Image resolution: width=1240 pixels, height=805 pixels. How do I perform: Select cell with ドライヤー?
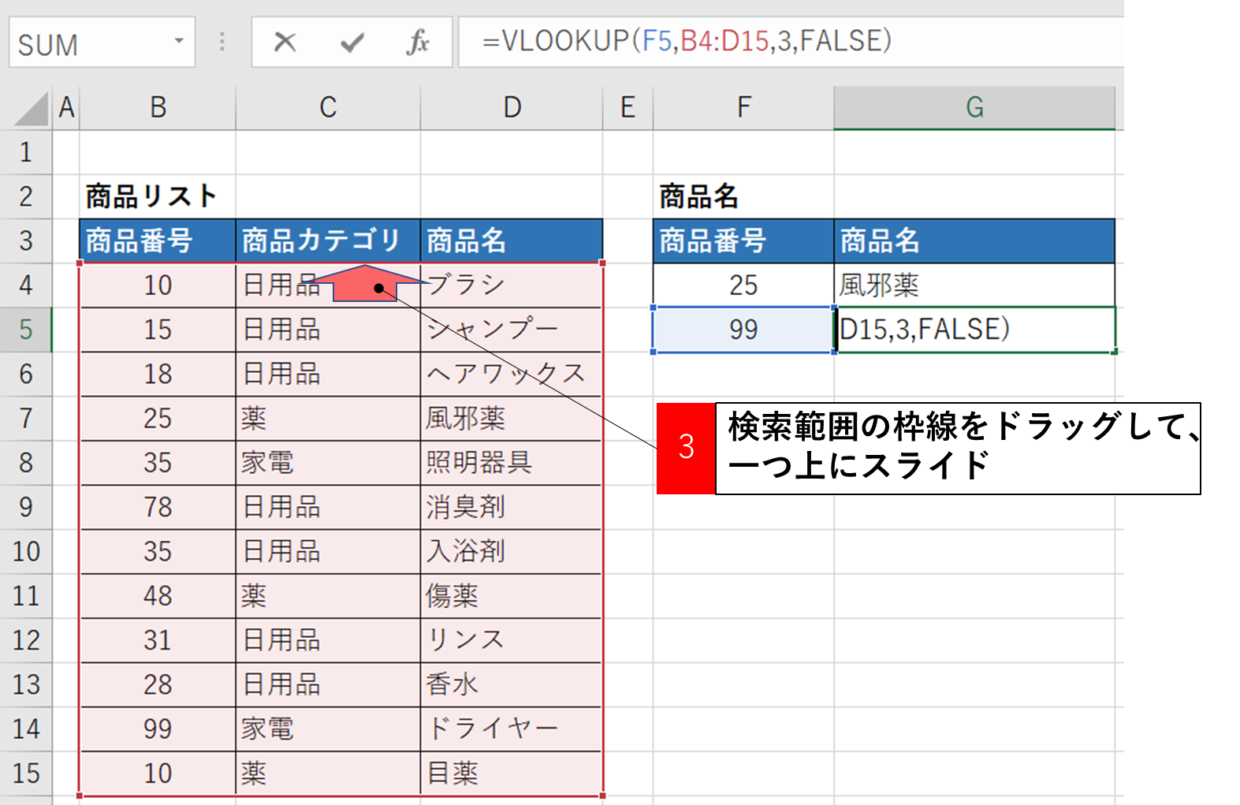pos(512,728)
